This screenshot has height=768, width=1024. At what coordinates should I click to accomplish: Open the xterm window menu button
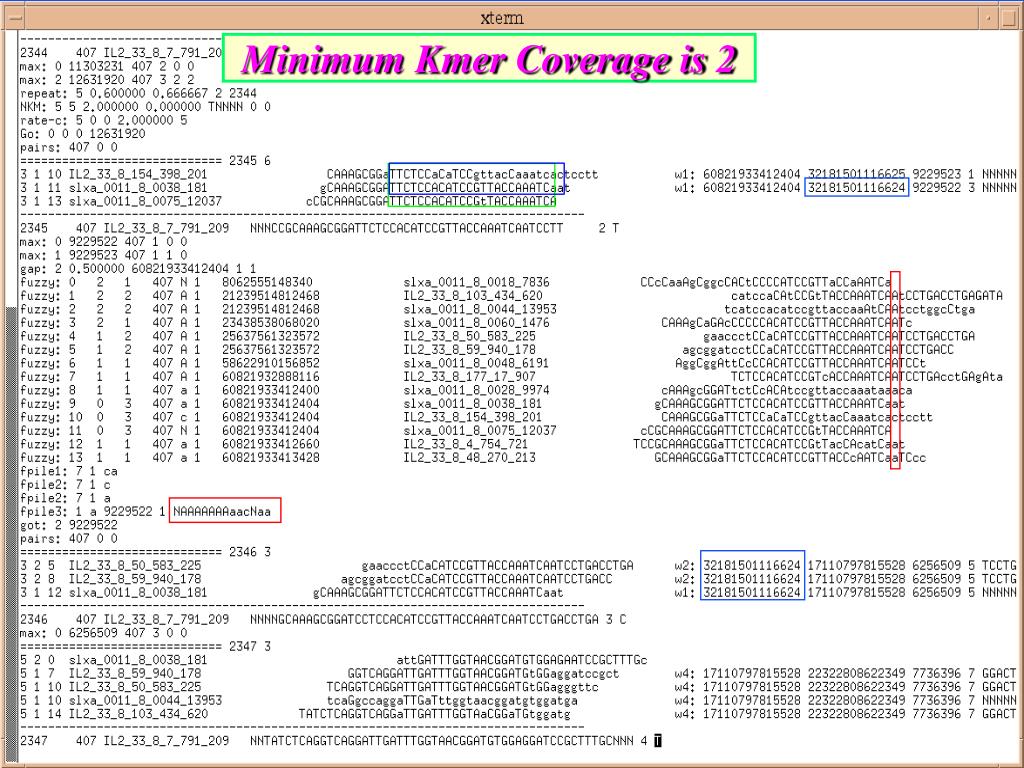tap(13, 18)
